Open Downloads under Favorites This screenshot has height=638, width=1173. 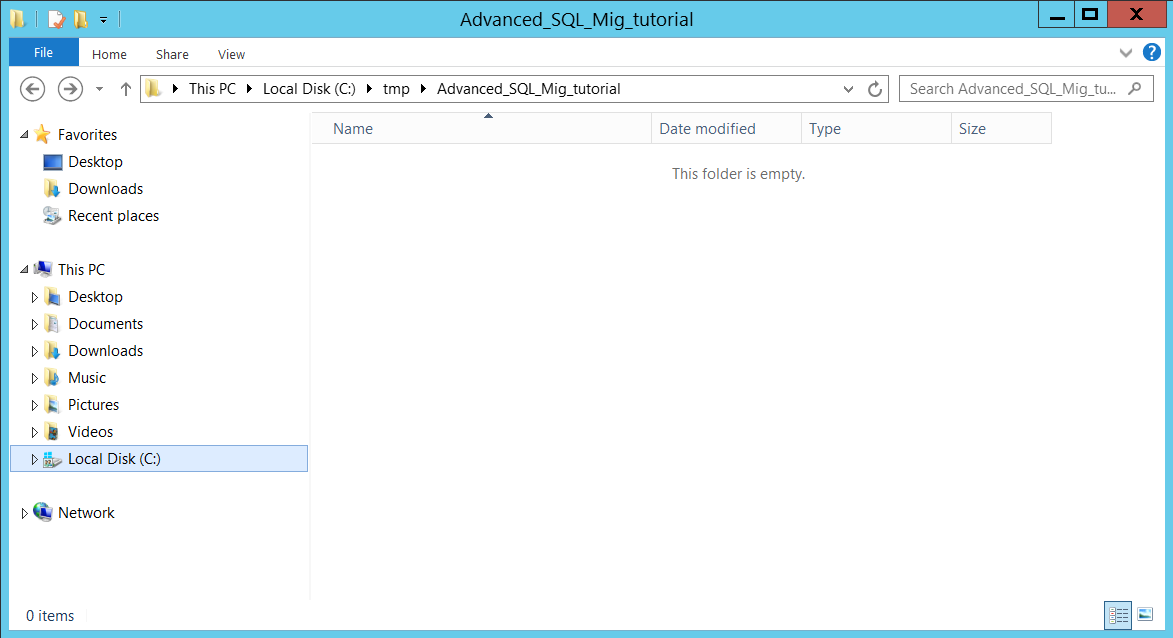click(x=105, y=188)
